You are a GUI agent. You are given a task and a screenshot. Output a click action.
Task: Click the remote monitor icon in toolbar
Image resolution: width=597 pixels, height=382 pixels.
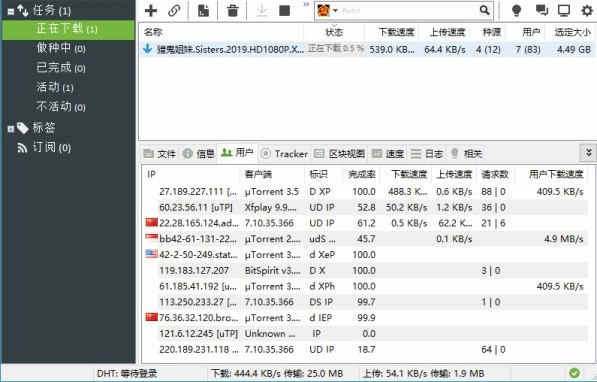[564, 10]
